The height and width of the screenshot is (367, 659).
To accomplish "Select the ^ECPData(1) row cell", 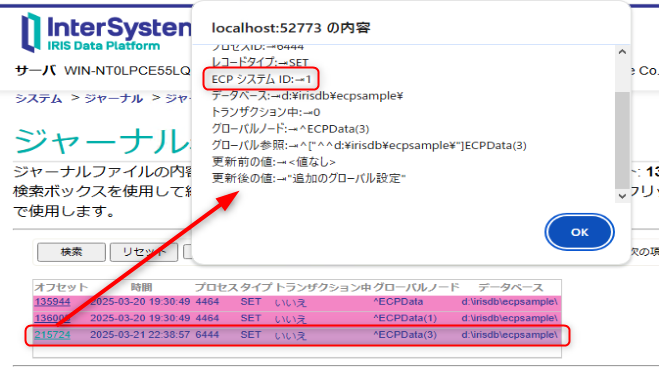I will coord(405,318).
